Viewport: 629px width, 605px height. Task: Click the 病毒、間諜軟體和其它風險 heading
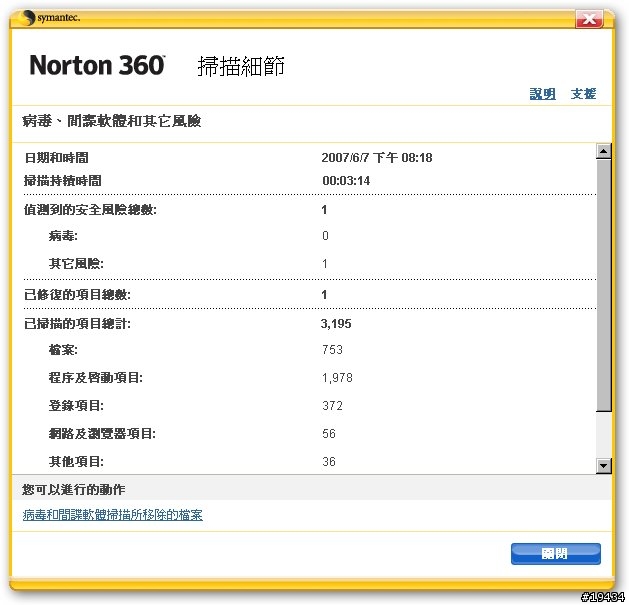tap(112, 121)
